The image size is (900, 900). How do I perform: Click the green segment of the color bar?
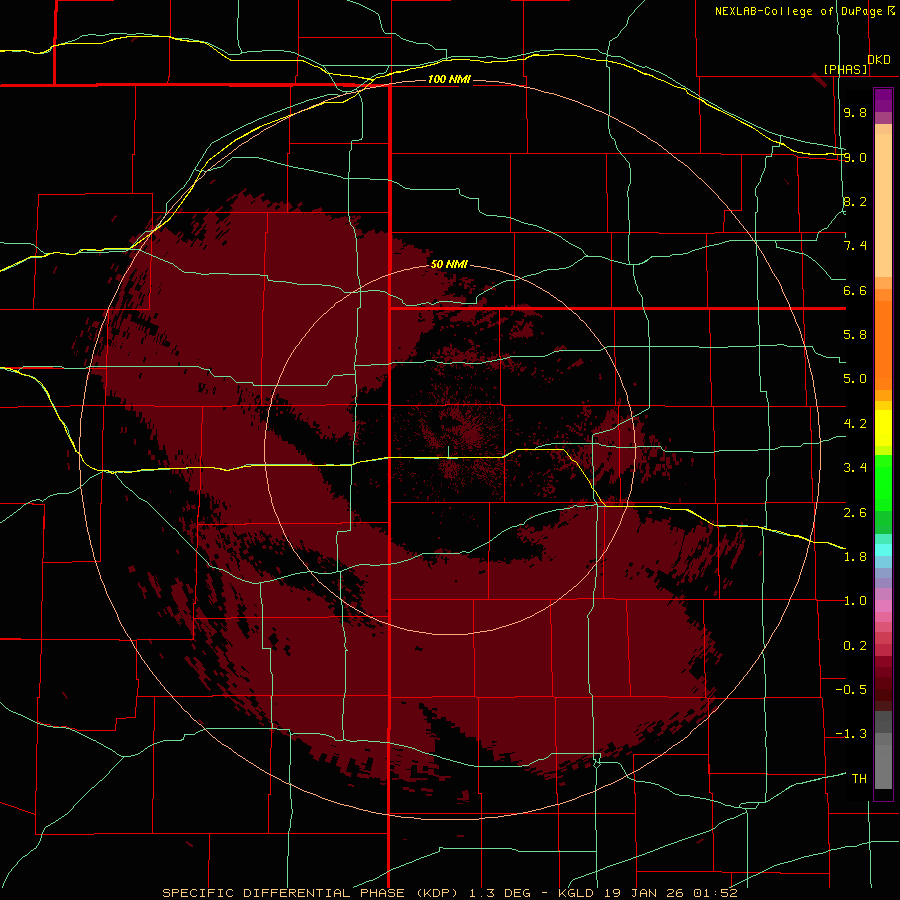point(883,482)
